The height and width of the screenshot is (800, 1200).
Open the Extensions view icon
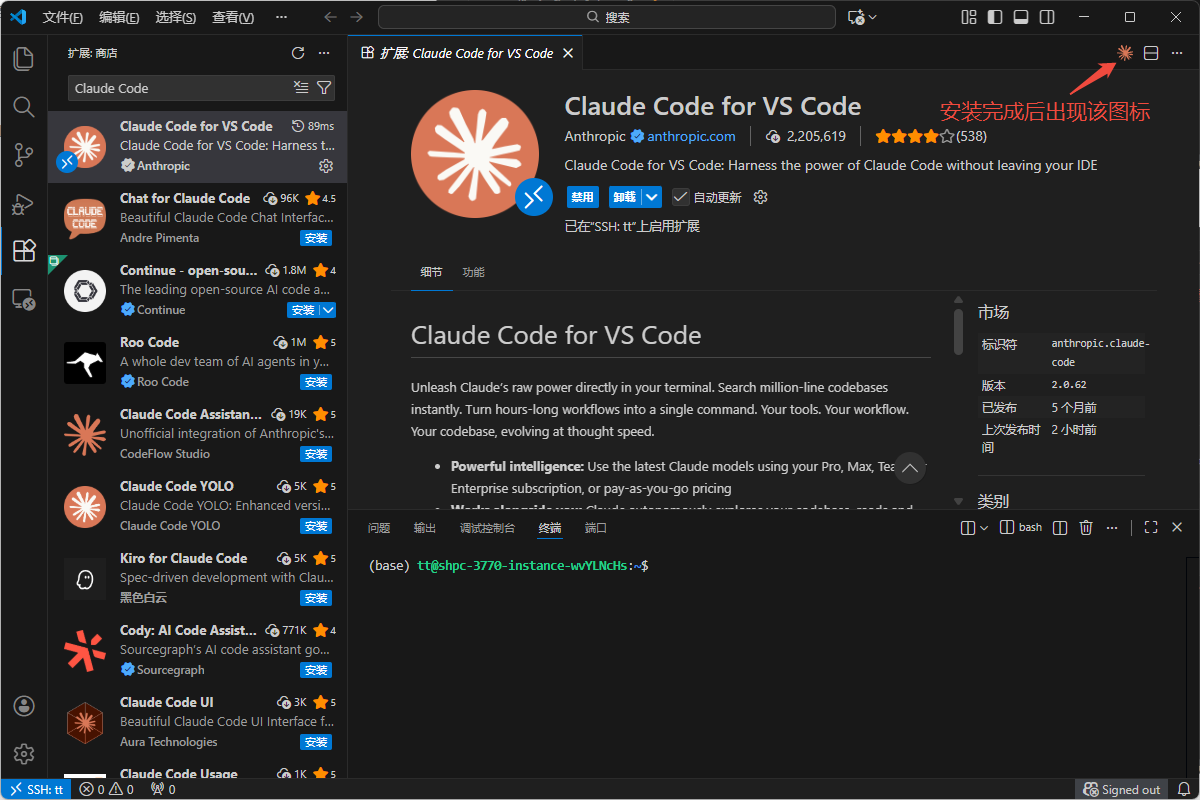23,251
